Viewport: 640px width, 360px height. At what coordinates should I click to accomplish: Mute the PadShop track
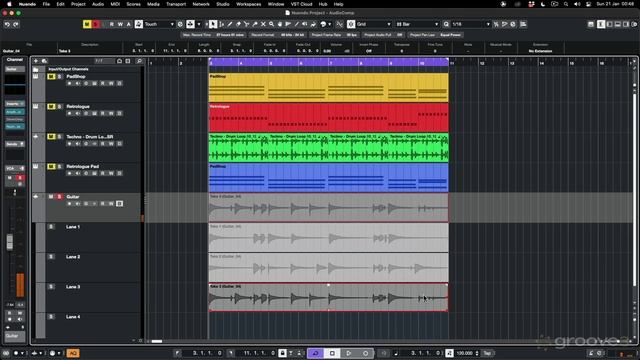tap(51, 76)
